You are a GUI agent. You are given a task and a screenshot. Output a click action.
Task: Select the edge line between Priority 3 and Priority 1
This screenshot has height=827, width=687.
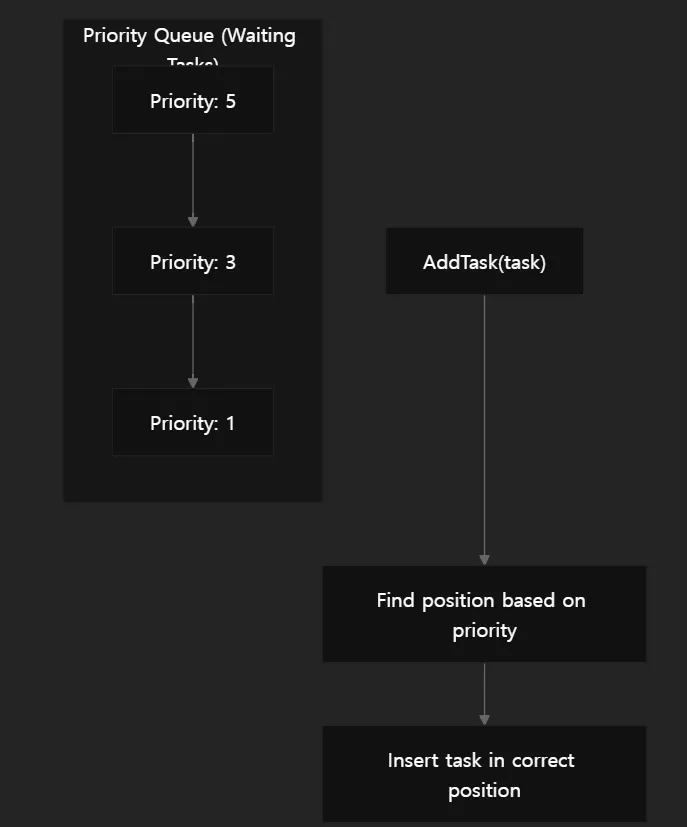pyautogui.click(x=193, y=336)
